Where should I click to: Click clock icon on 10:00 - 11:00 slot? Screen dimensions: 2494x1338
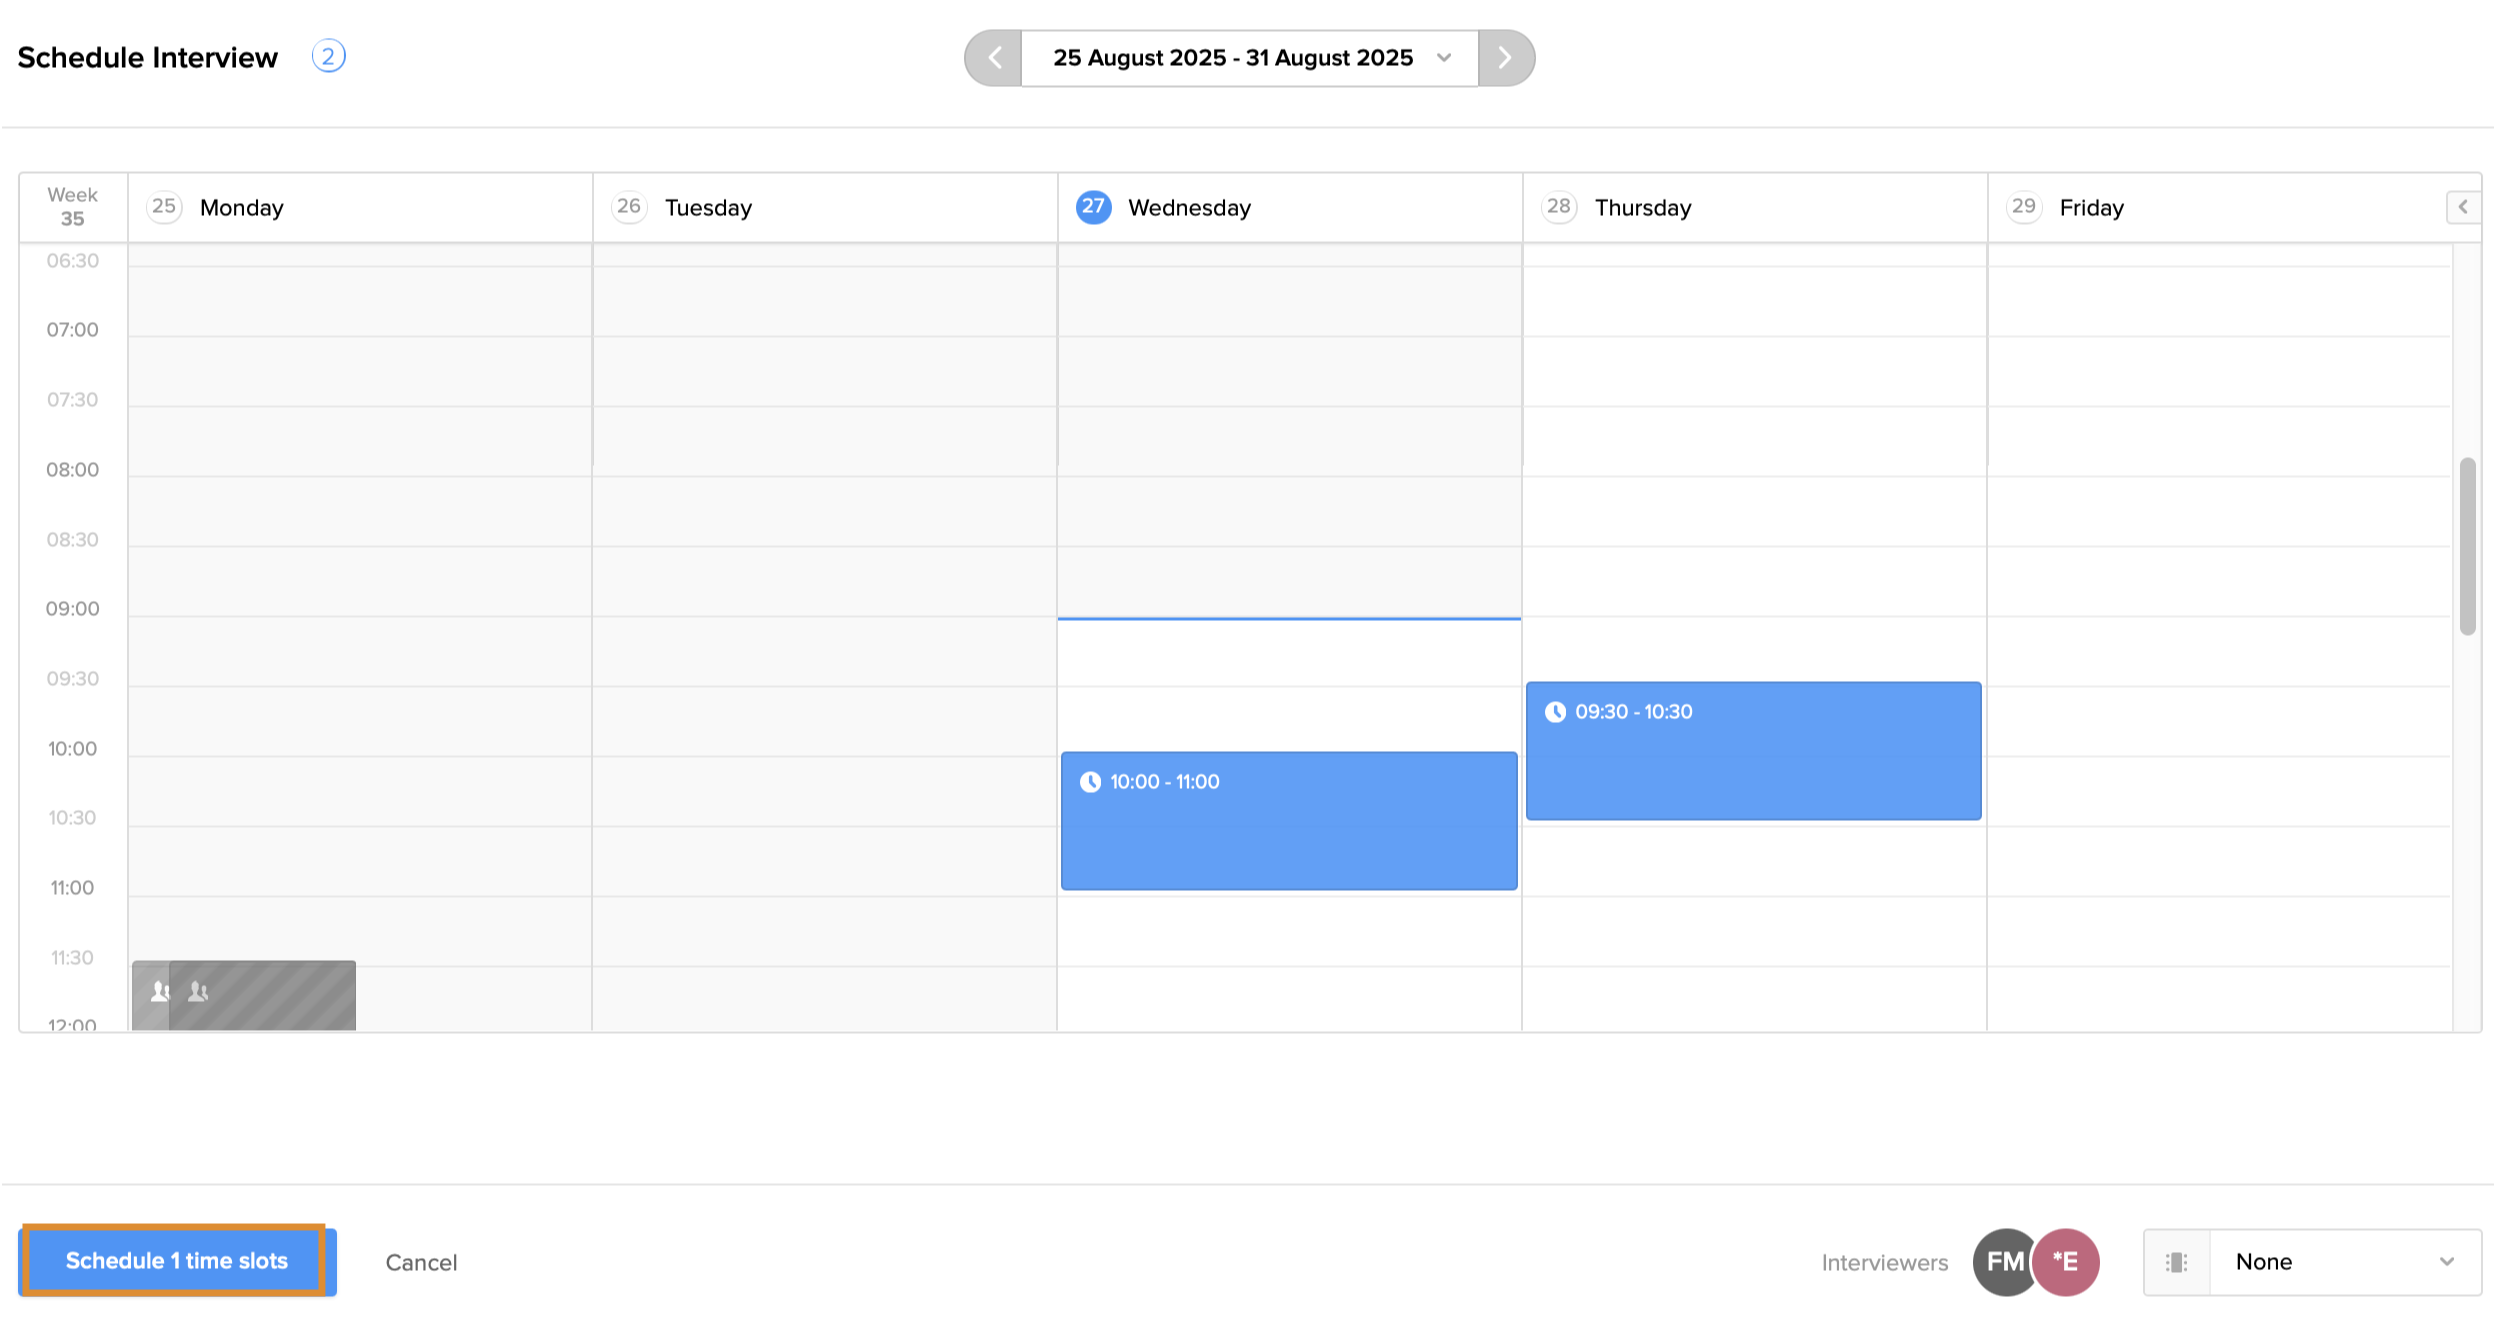(x=1090, y=782)
